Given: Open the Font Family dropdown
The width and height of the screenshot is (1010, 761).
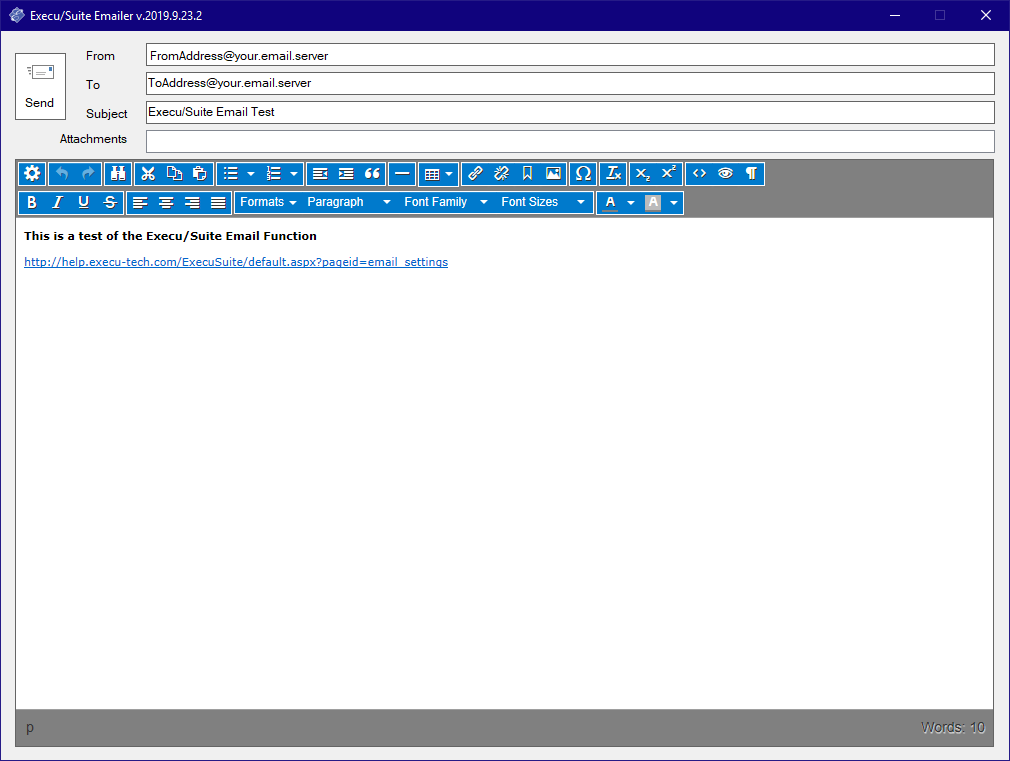Looking at the screenshot, I should [x=445, y=202].
